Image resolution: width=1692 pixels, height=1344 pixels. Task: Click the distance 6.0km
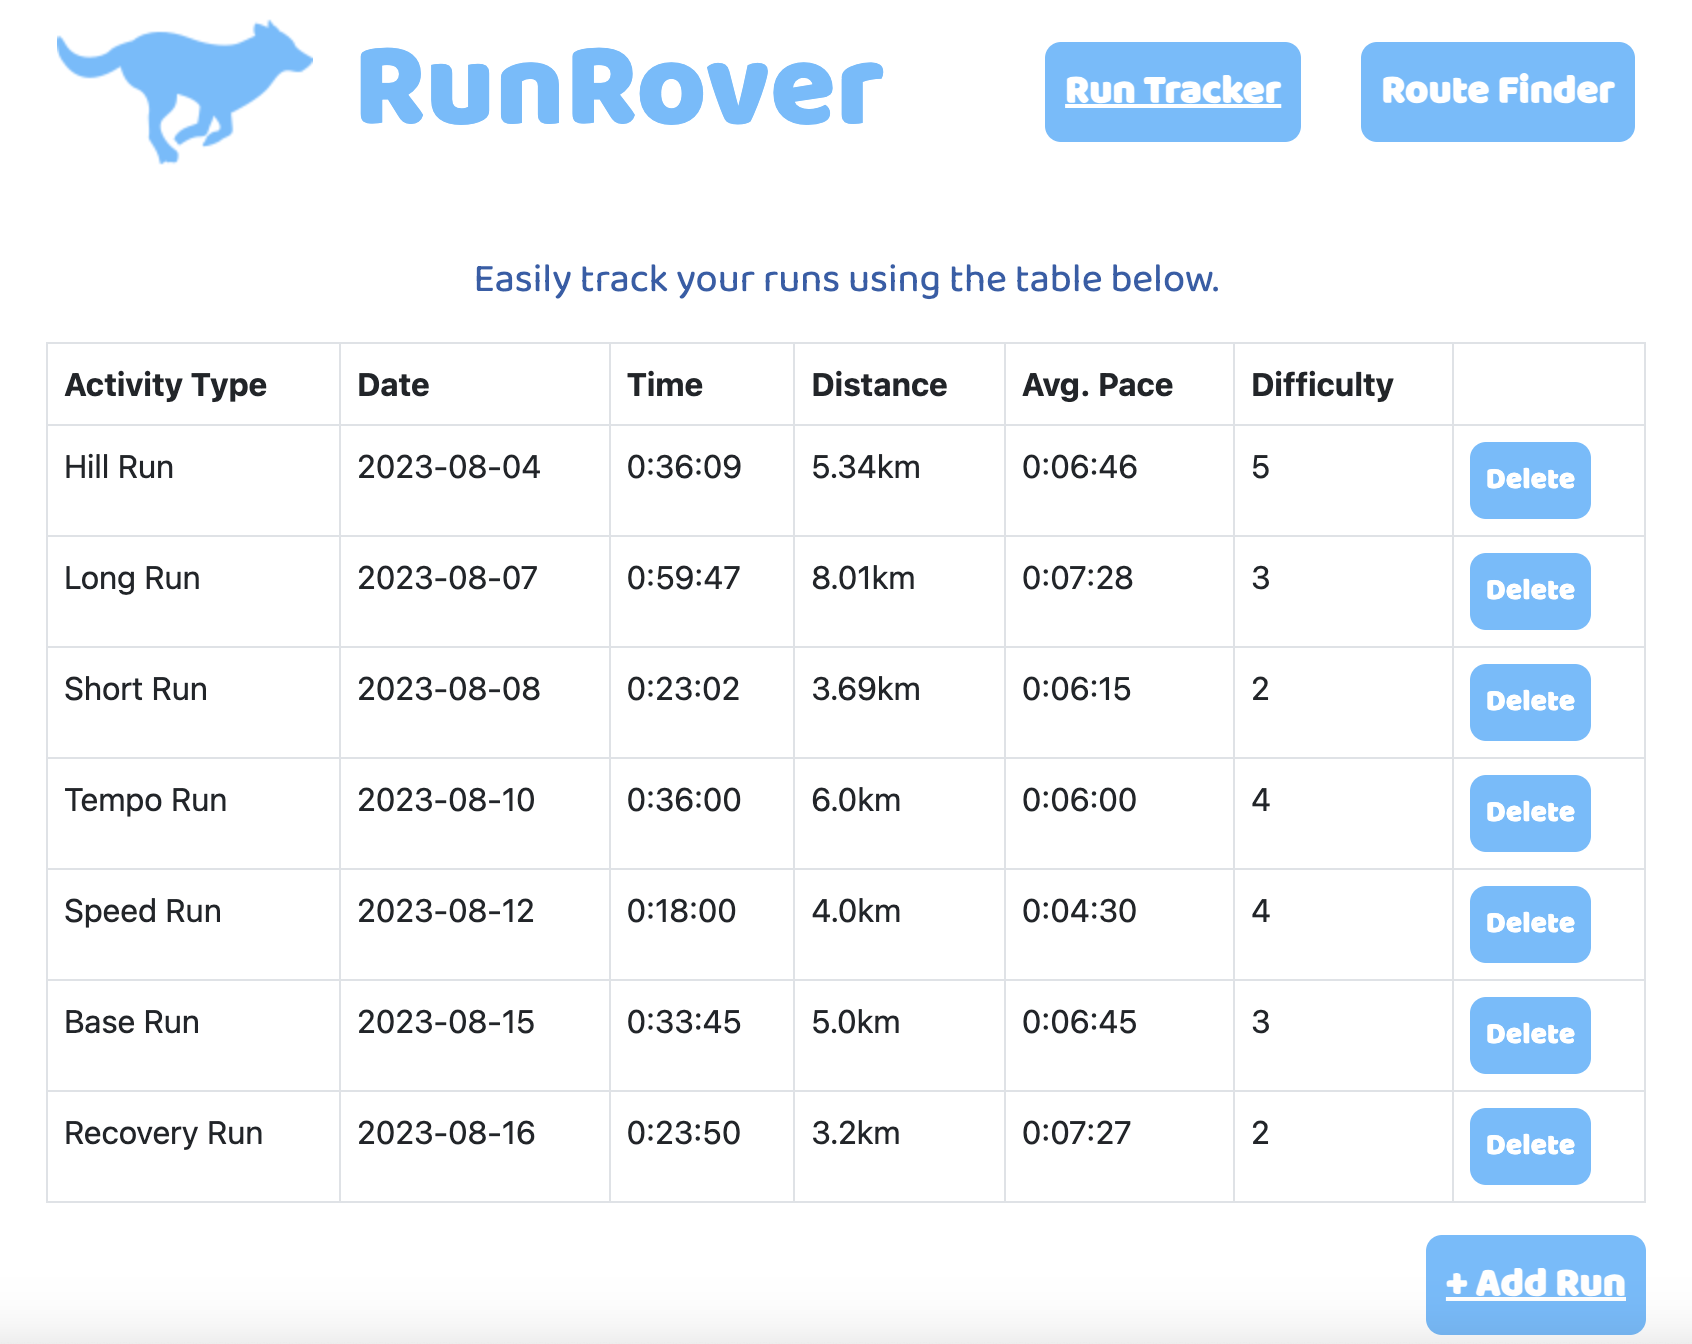[x=856, y=800]
